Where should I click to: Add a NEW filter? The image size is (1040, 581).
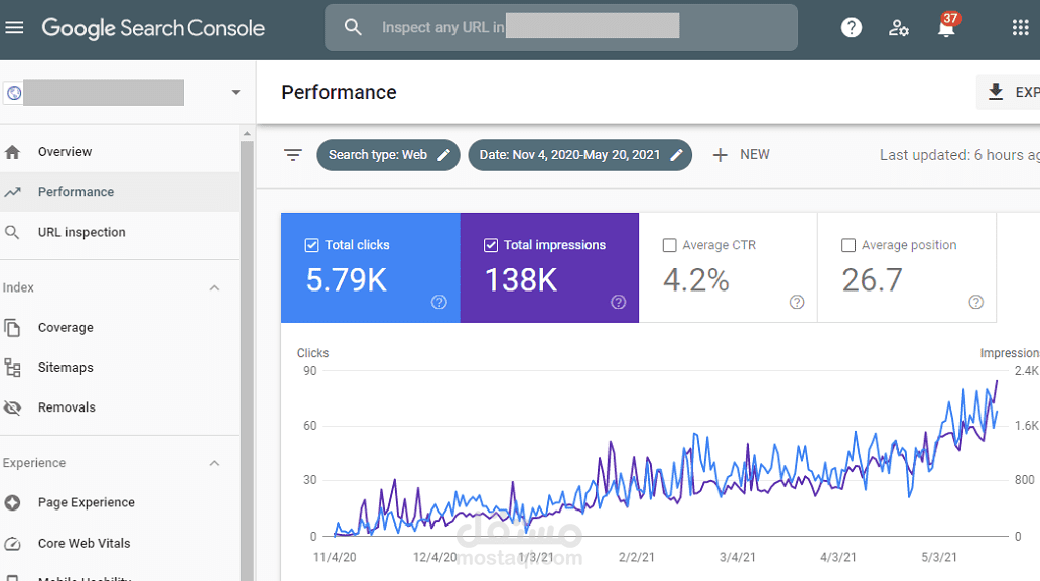click(x=741, y=155)
